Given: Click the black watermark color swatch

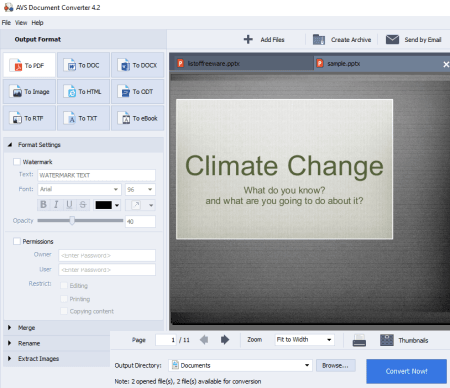Looking at the screenshot, I should coord(104,205).
